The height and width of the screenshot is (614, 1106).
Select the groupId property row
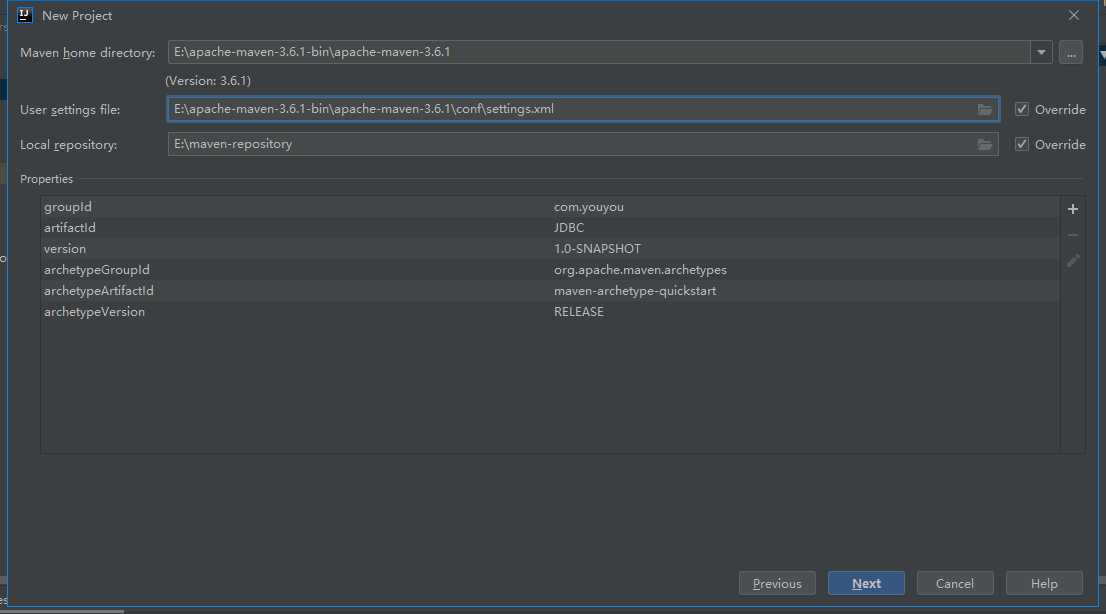pos(550,207)
